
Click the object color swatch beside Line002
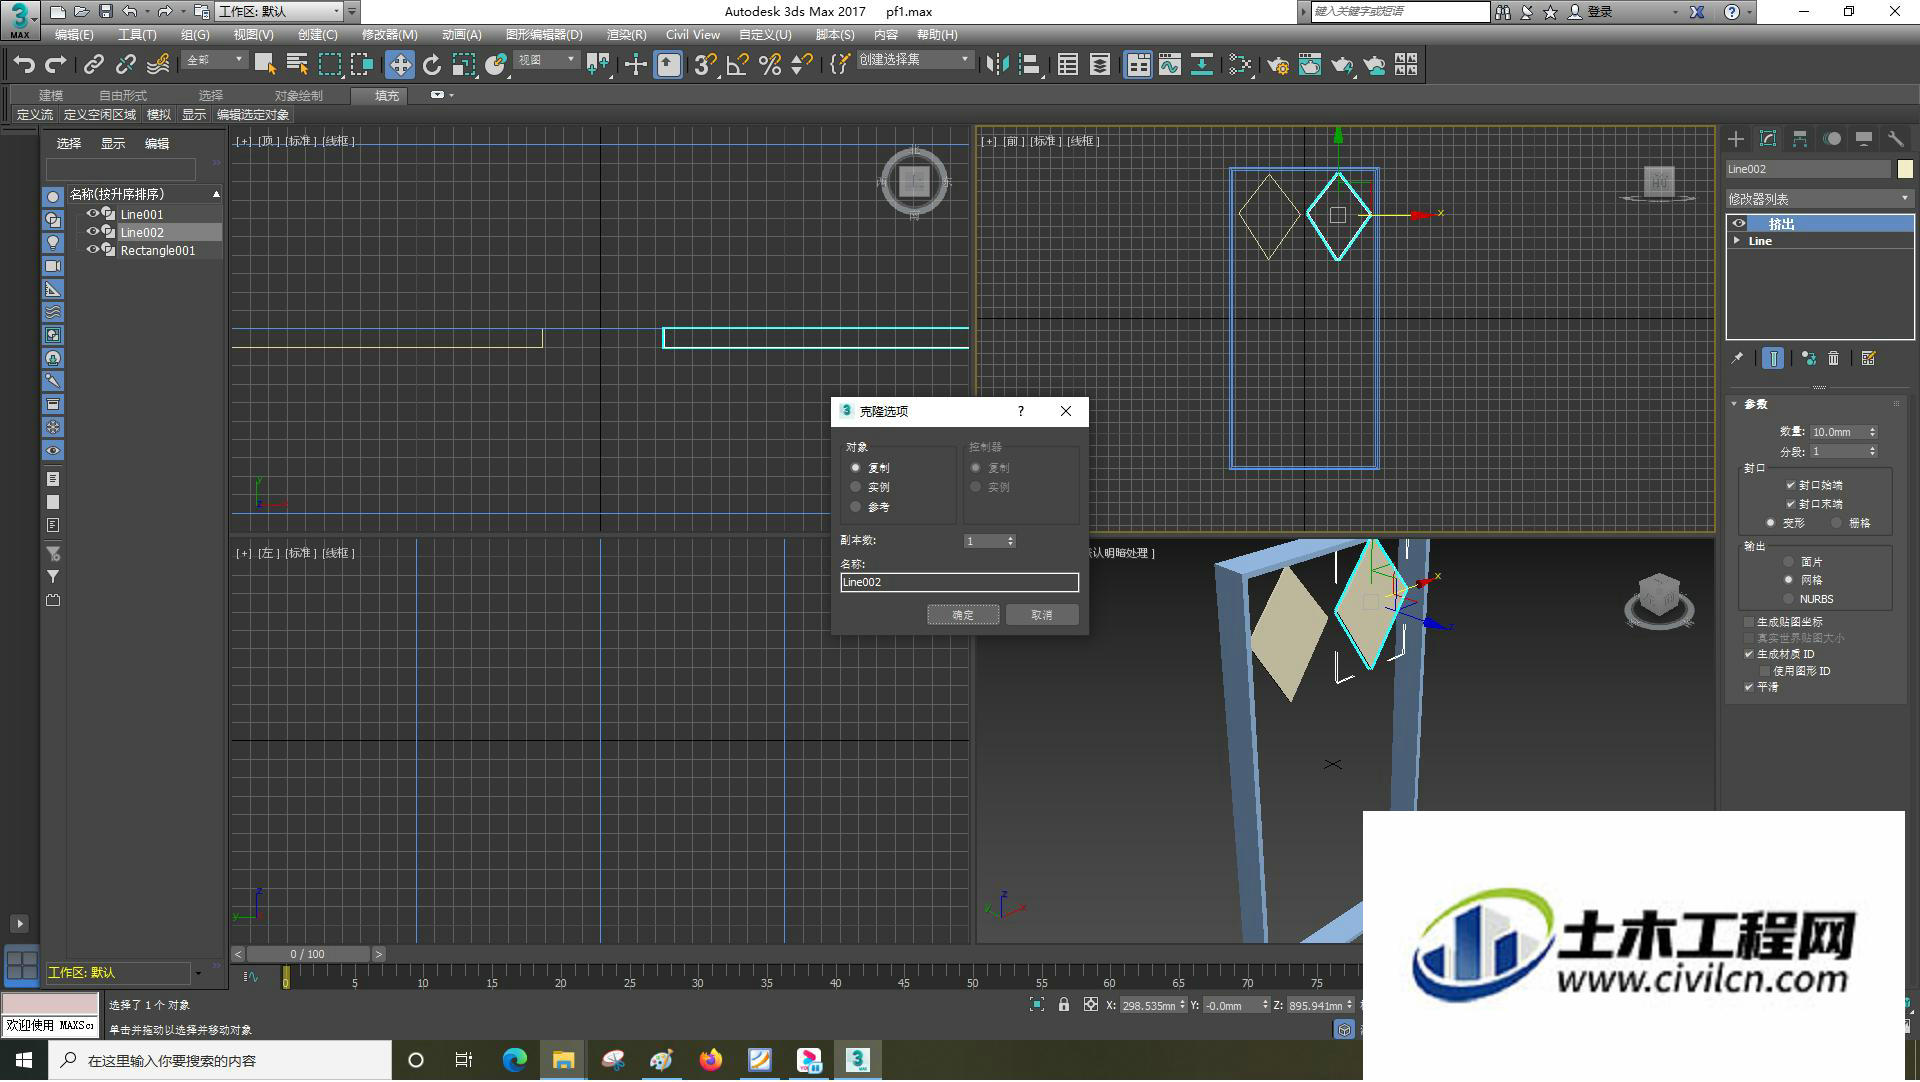pyautogui.click(x=1905, y=169)
